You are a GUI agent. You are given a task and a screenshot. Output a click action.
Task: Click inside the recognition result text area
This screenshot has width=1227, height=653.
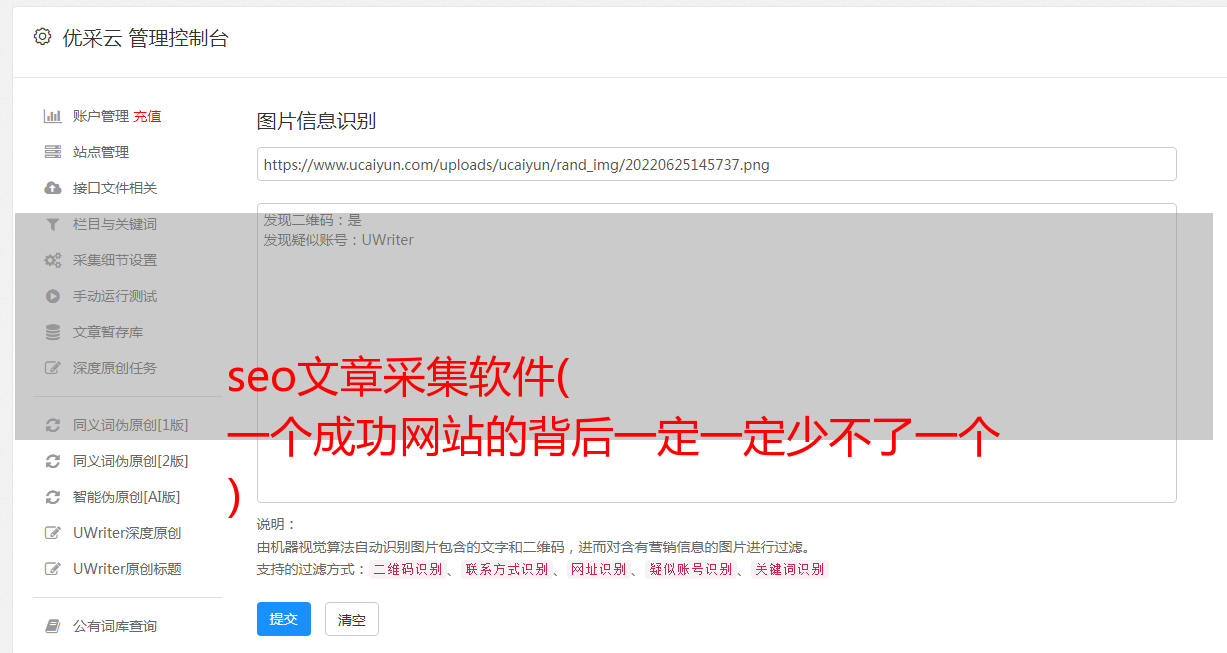(x=716, y=352)
